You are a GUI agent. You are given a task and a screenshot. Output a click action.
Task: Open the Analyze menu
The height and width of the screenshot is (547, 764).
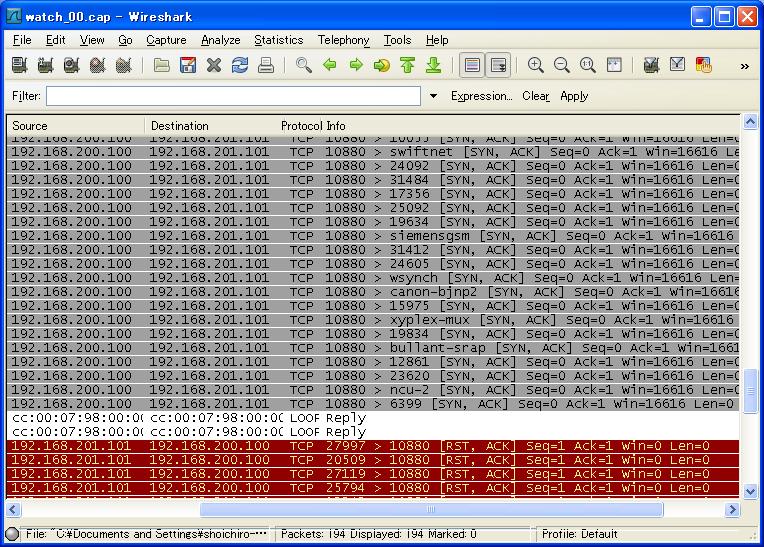click(x=221, y=40)
